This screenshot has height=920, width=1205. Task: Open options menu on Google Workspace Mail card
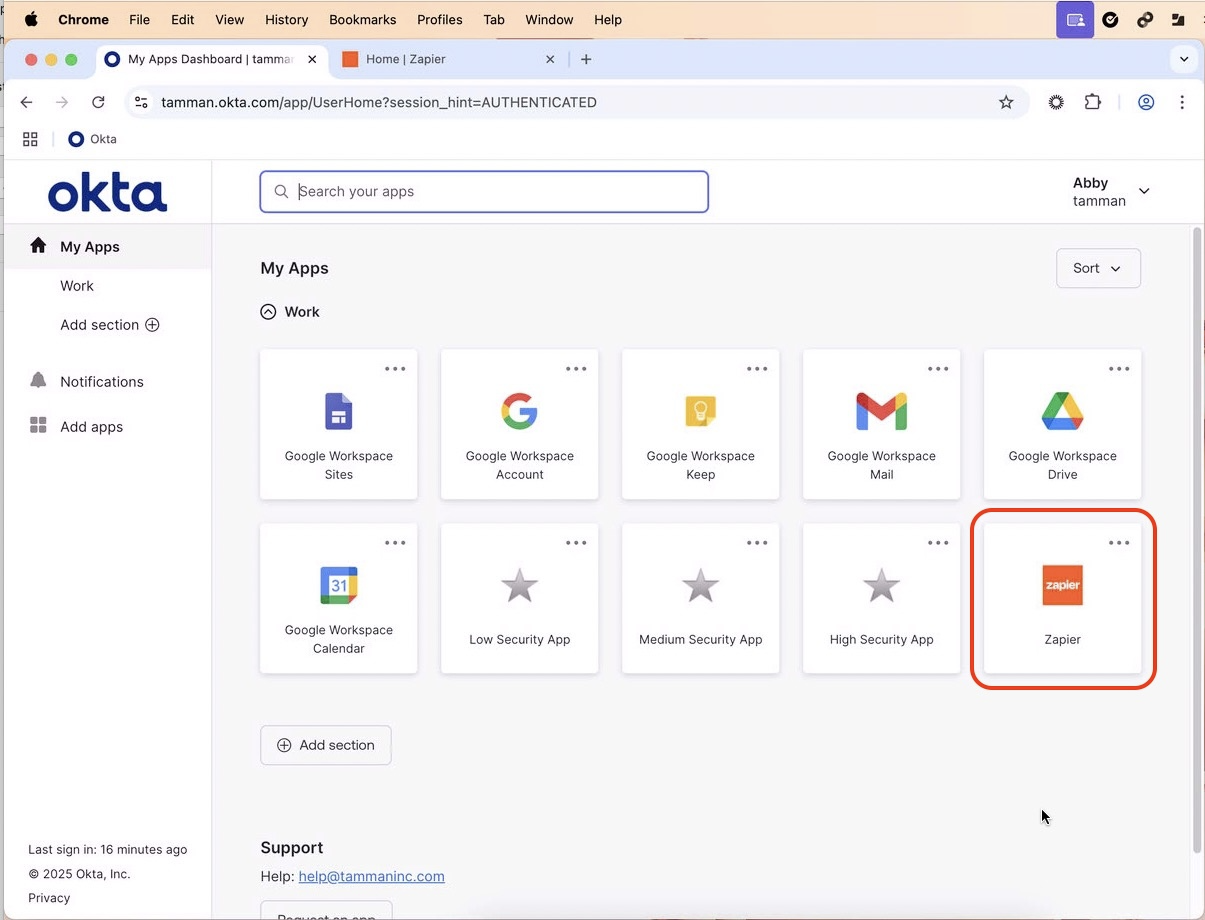[x=938, y=369]
